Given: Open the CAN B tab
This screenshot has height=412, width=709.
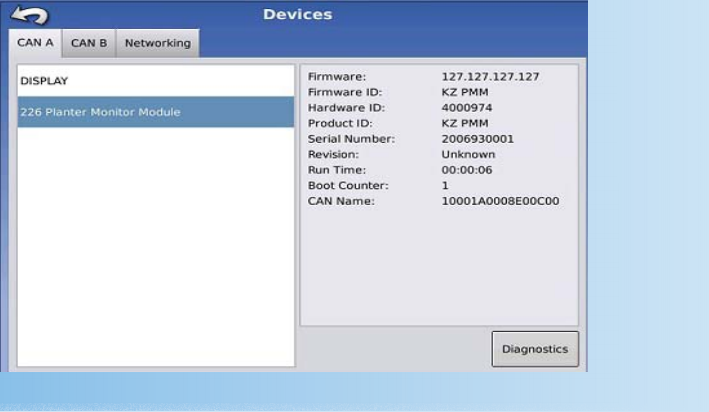Looking at the screenshot, I should click(89, 43).
